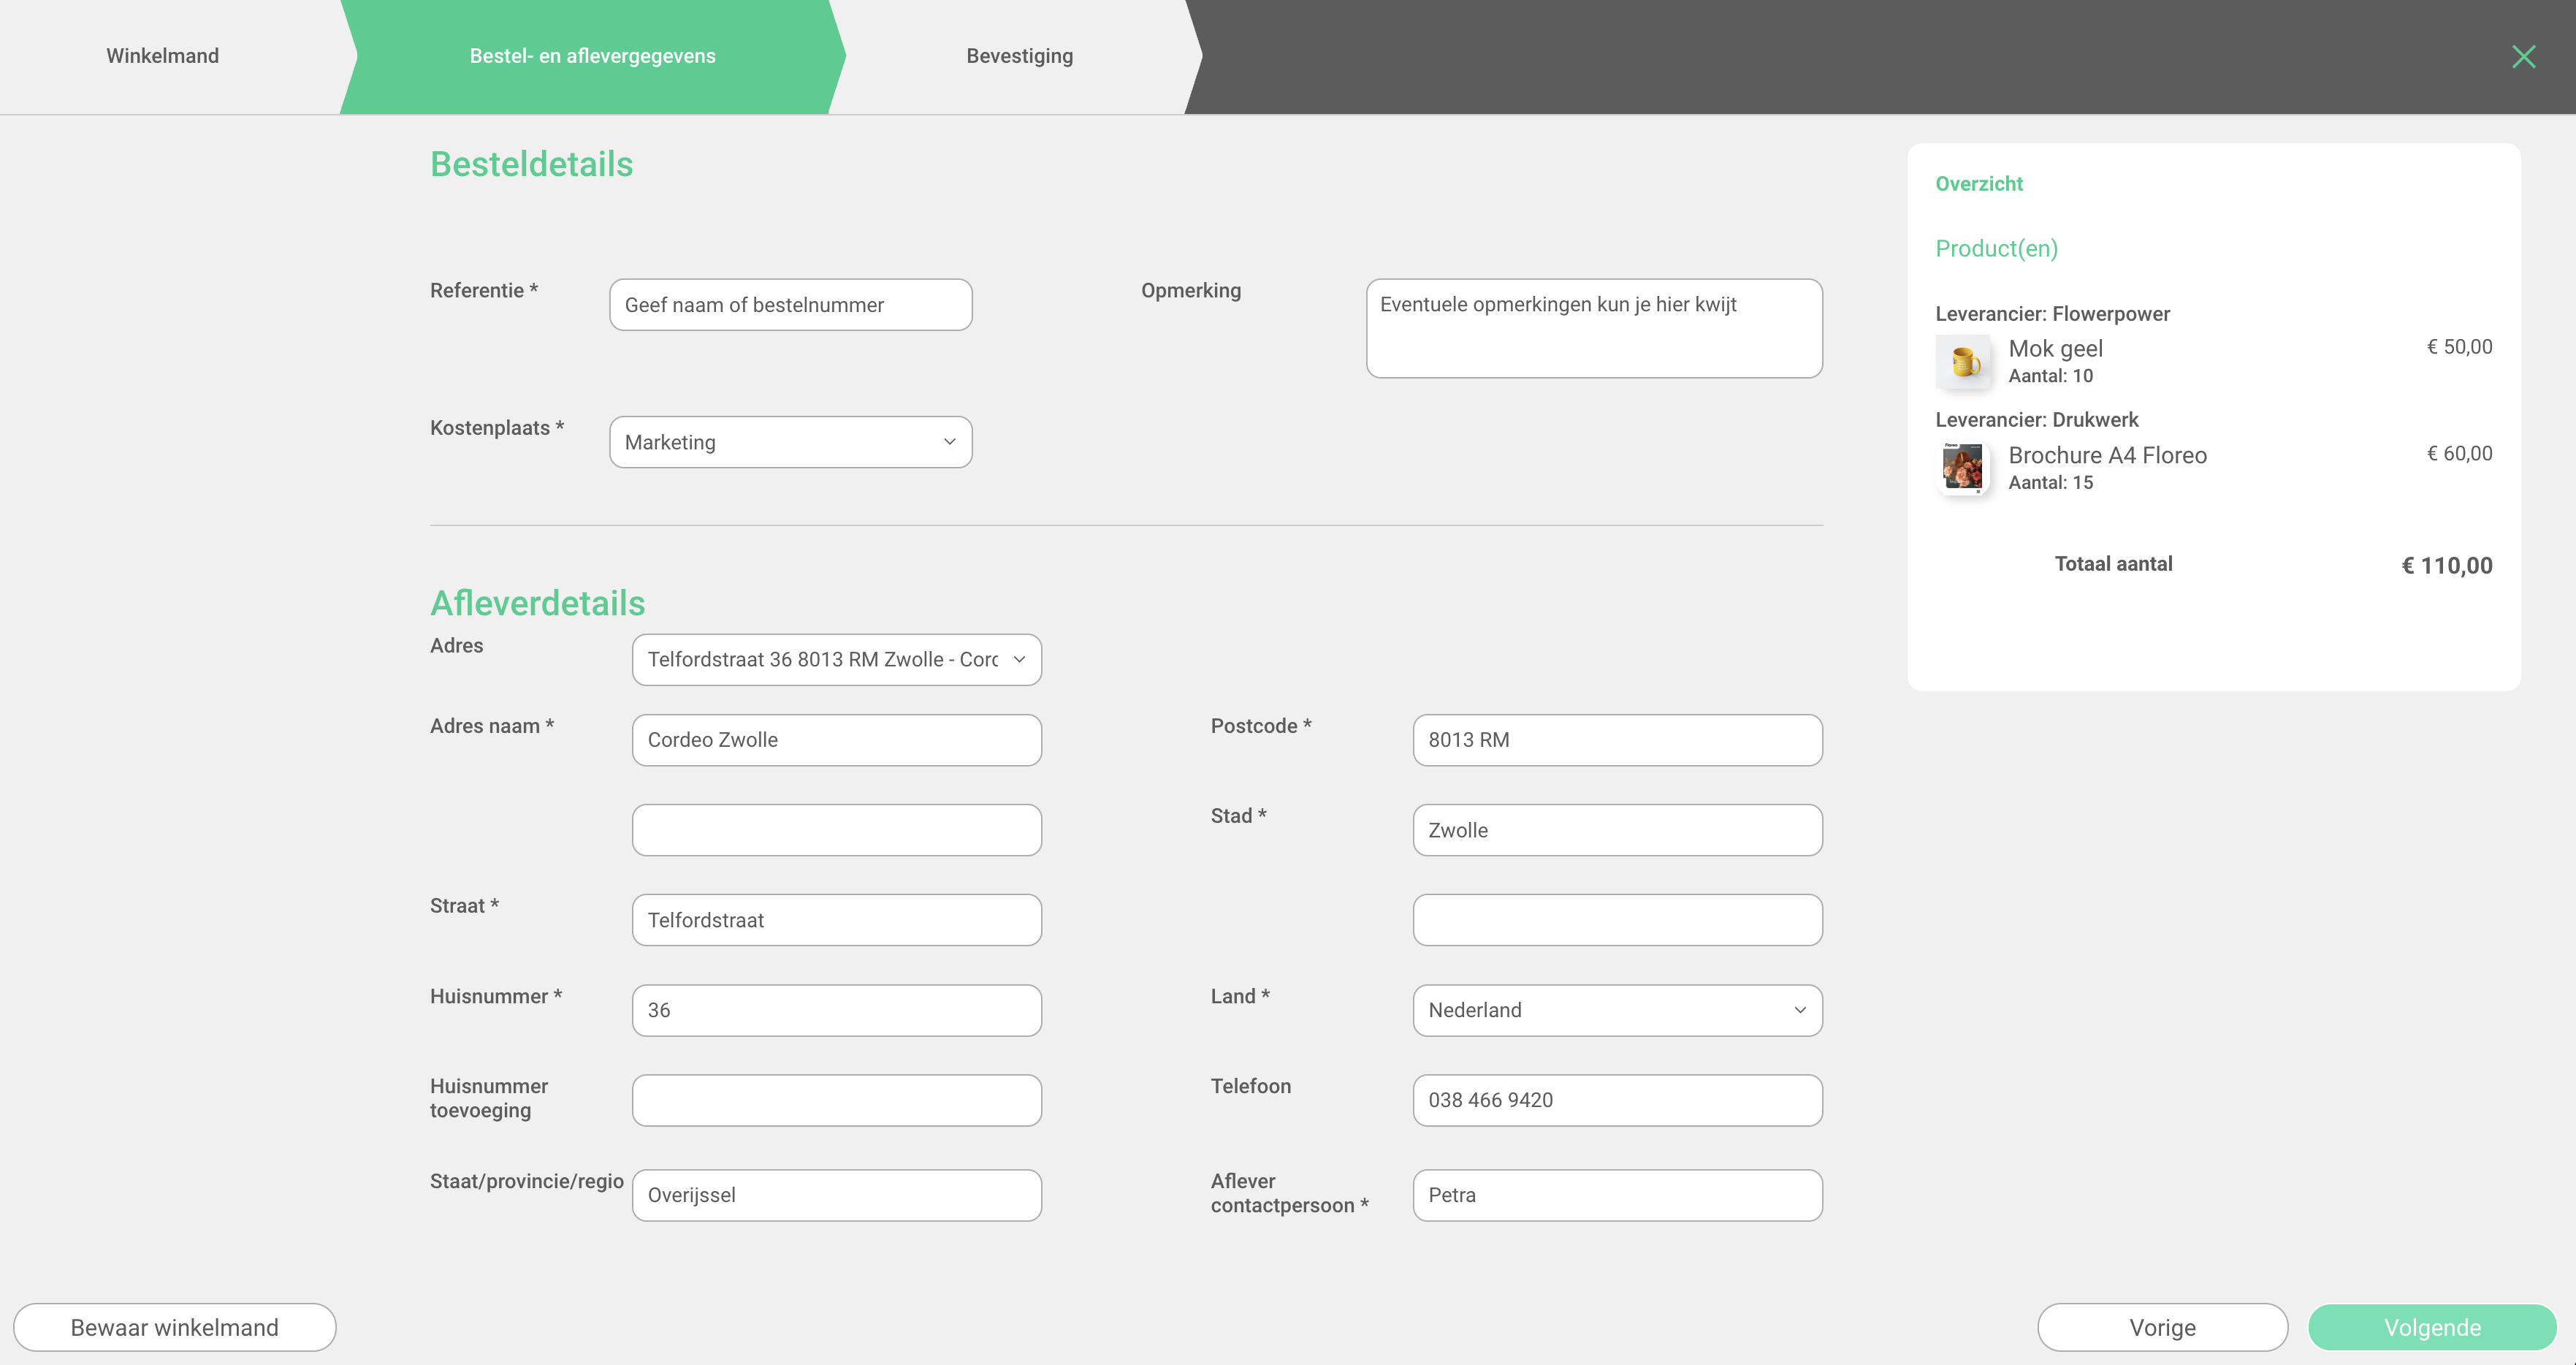Open the Kostenplaats Marketing dropdown
Screen dimensions: 2576x1365
click(x=790, y=442)
